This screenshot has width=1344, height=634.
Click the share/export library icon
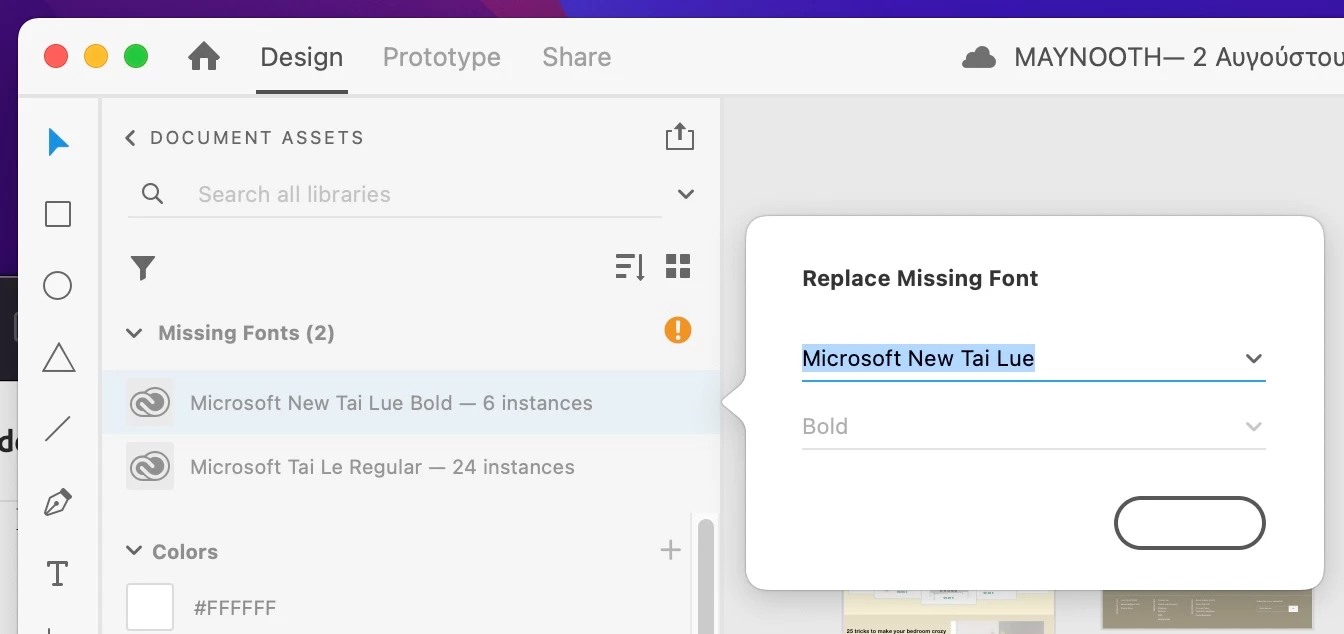[x=680, y=136]
